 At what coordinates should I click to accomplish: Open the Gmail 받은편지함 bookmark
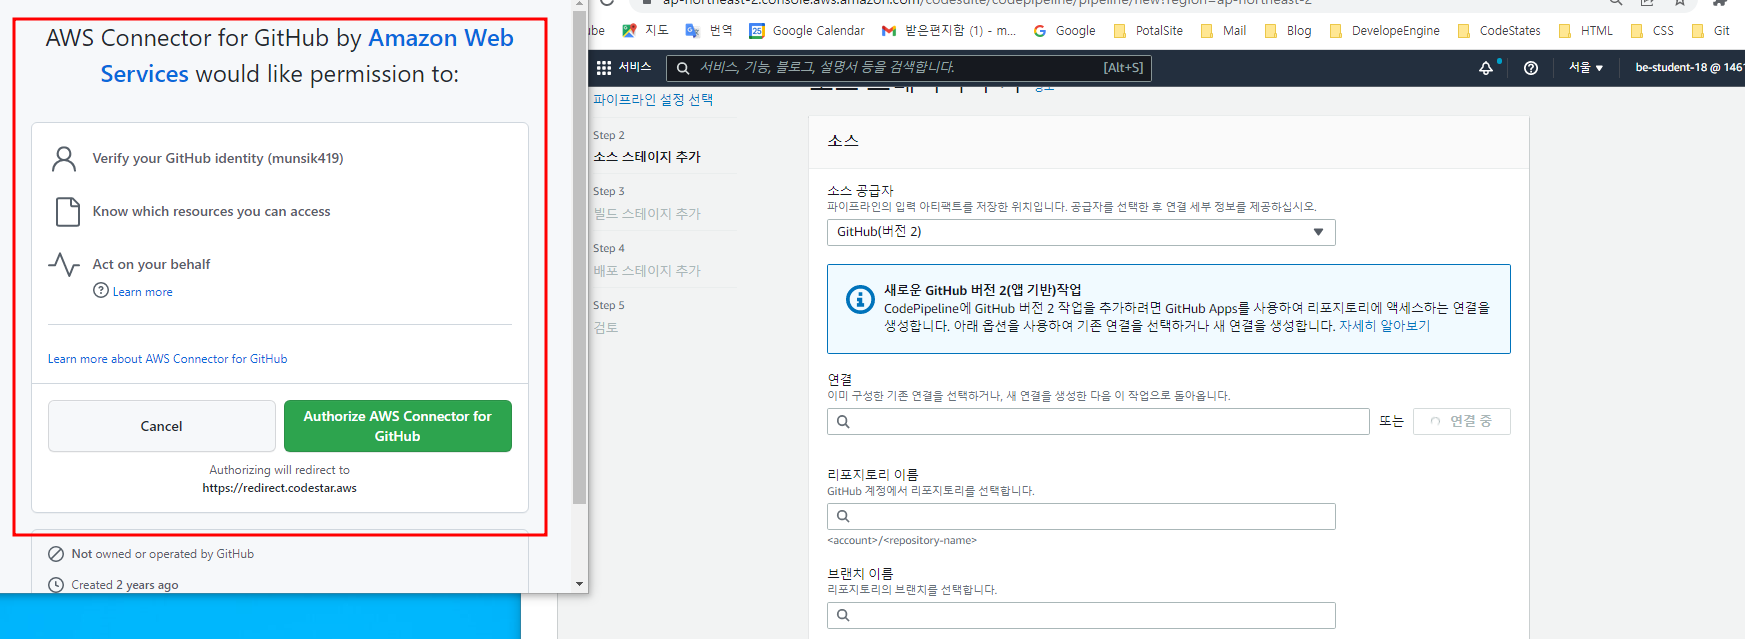pos(948,31)
